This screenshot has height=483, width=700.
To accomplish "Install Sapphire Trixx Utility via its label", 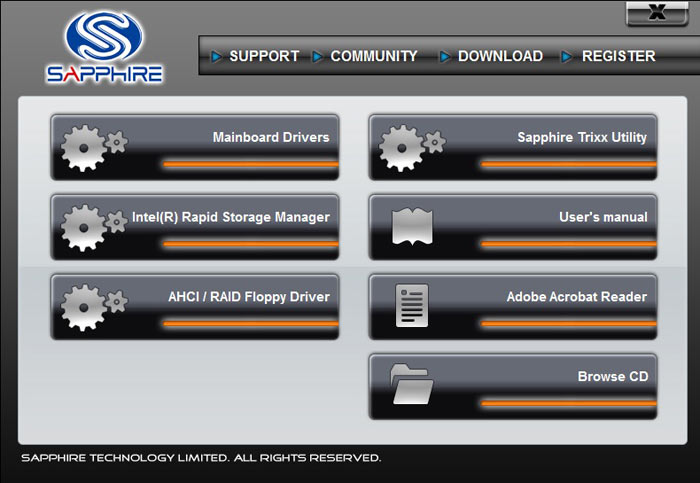I will 581,137.
